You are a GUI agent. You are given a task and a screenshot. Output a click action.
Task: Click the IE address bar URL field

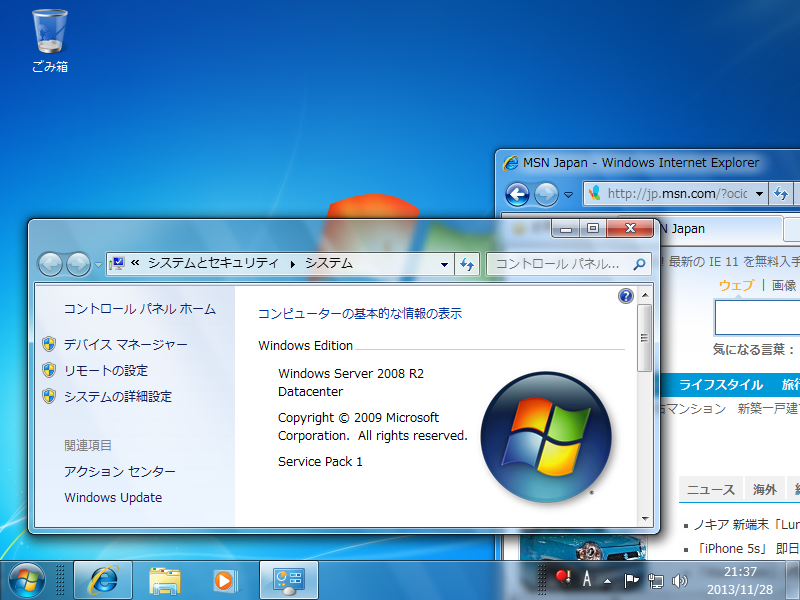click(x=677, y=194)
